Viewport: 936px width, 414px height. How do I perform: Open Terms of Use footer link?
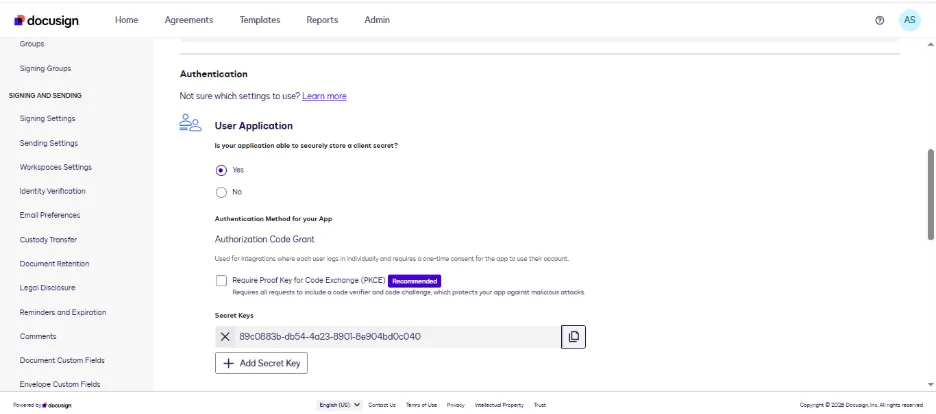coord(421,405)
